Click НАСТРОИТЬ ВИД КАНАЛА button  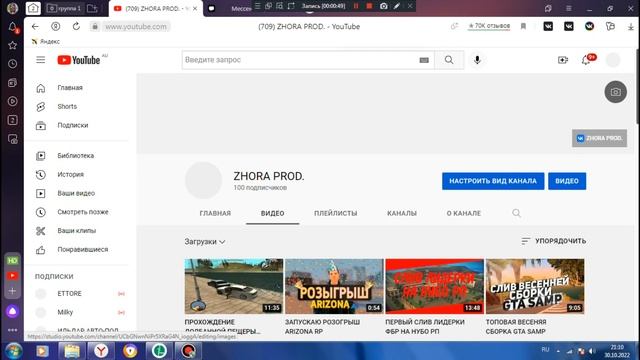pos(493,181)
